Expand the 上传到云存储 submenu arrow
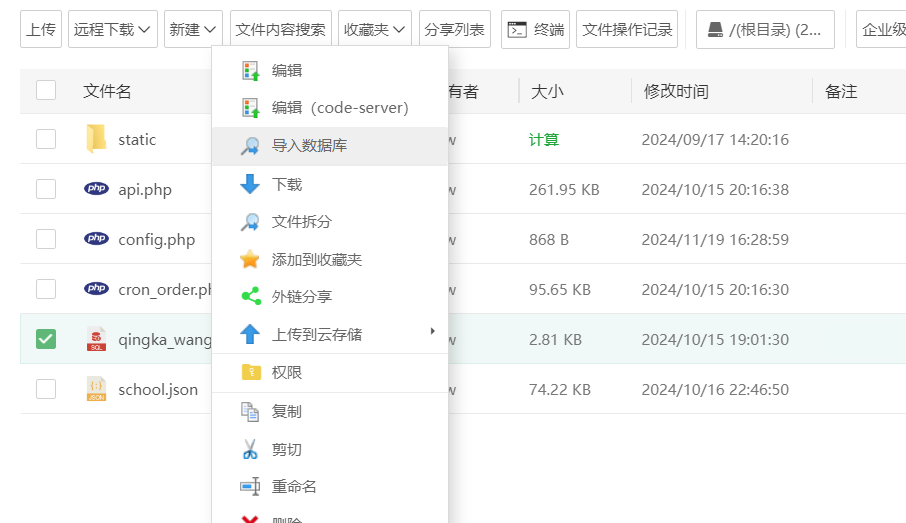The width and height of the screenshot is (906, 523). (x=432, y=331)
